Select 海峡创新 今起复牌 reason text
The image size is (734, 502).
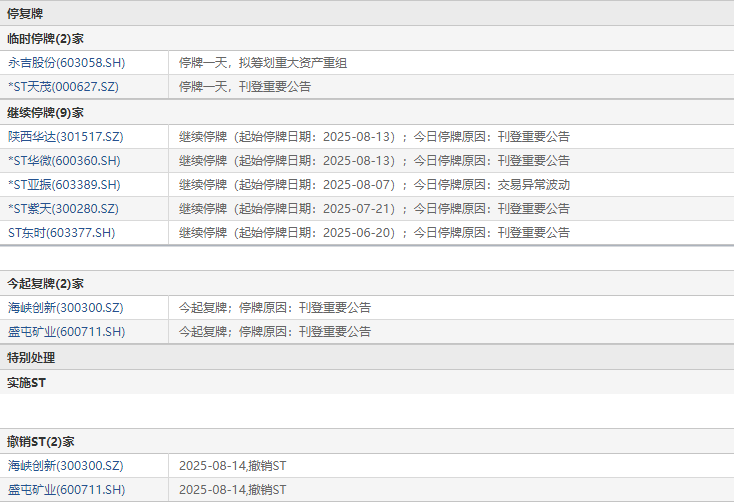(275, 308)
